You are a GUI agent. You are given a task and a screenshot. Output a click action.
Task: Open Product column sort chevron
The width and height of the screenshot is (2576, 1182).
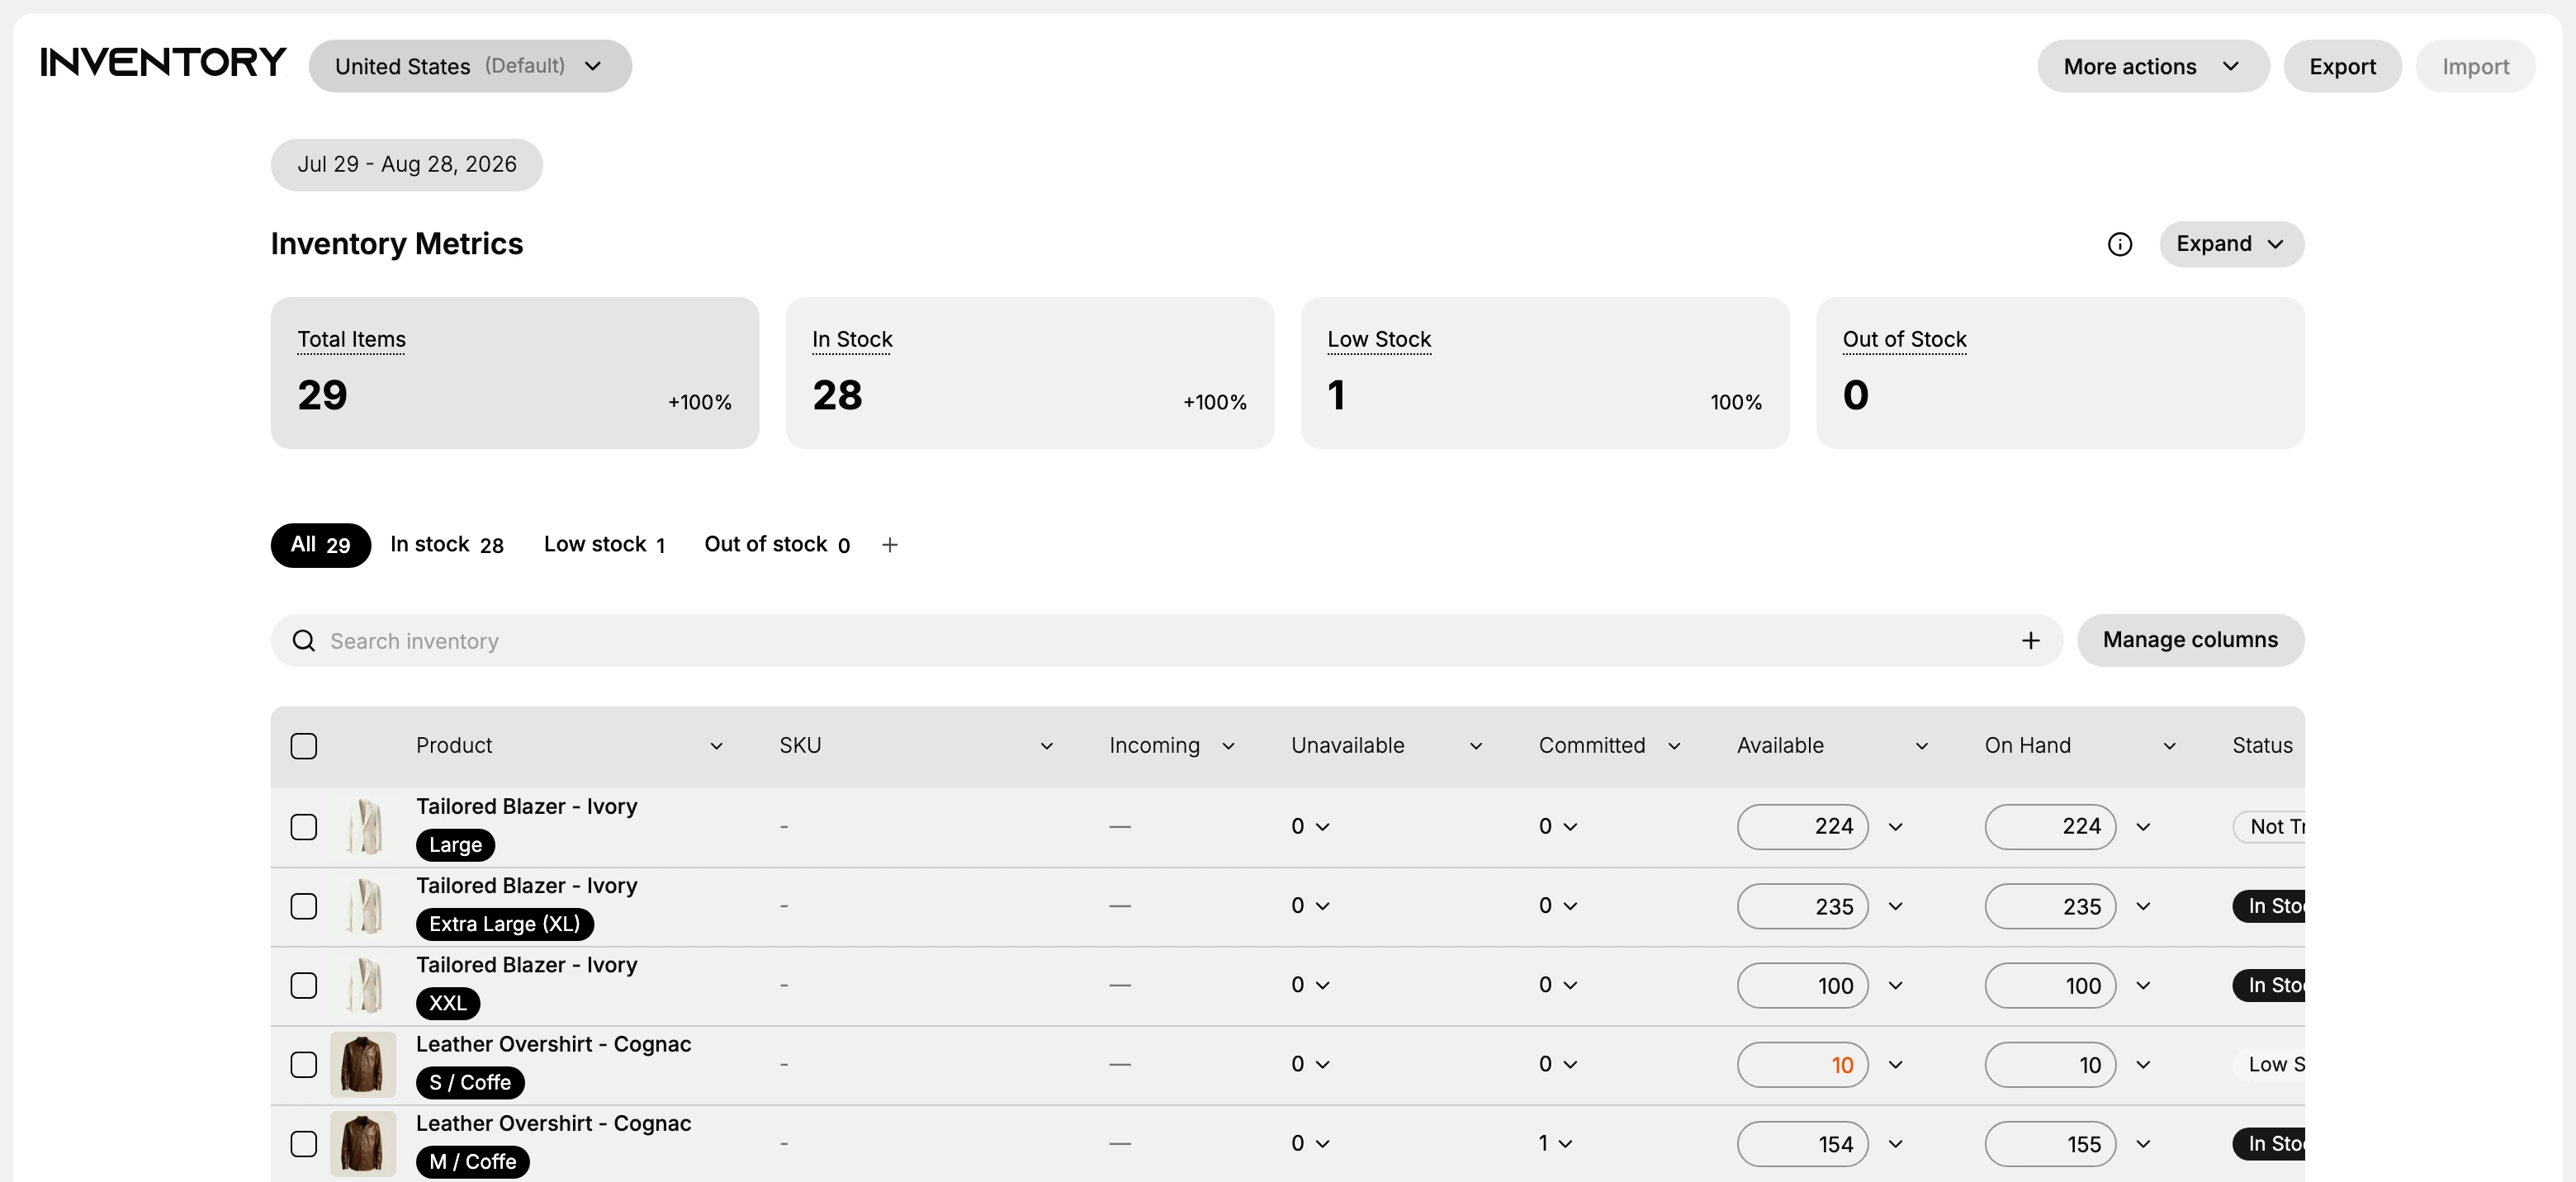(x=716, y=746)
